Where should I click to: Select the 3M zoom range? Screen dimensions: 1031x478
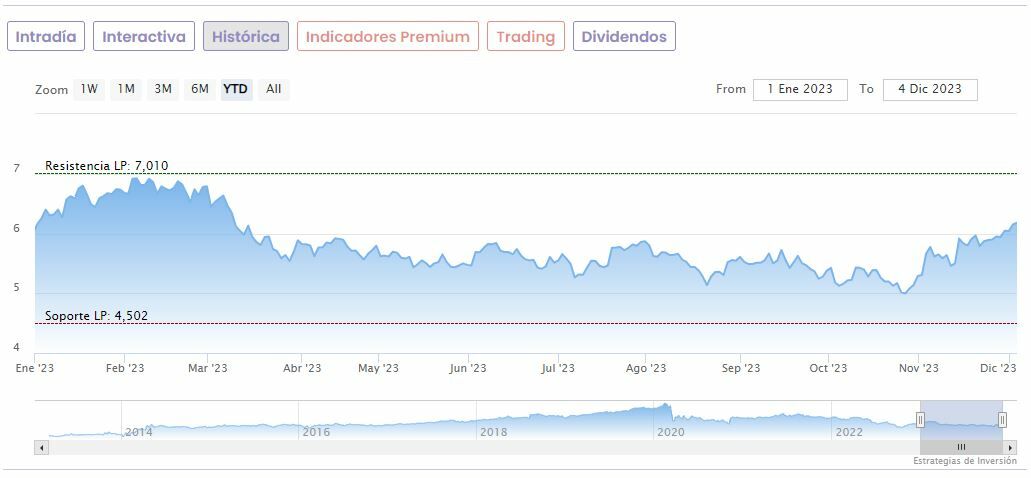[163, 89]
